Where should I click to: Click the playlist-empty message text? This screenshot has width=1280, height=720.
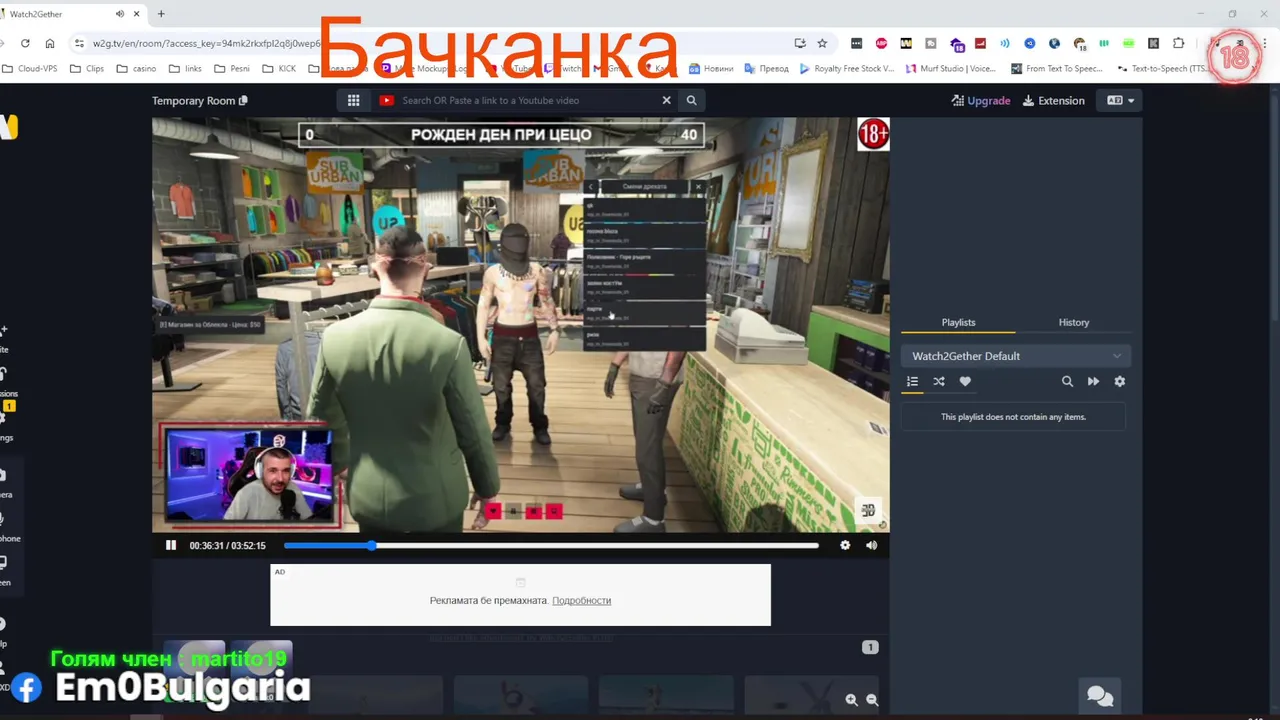click(1013, 417)
